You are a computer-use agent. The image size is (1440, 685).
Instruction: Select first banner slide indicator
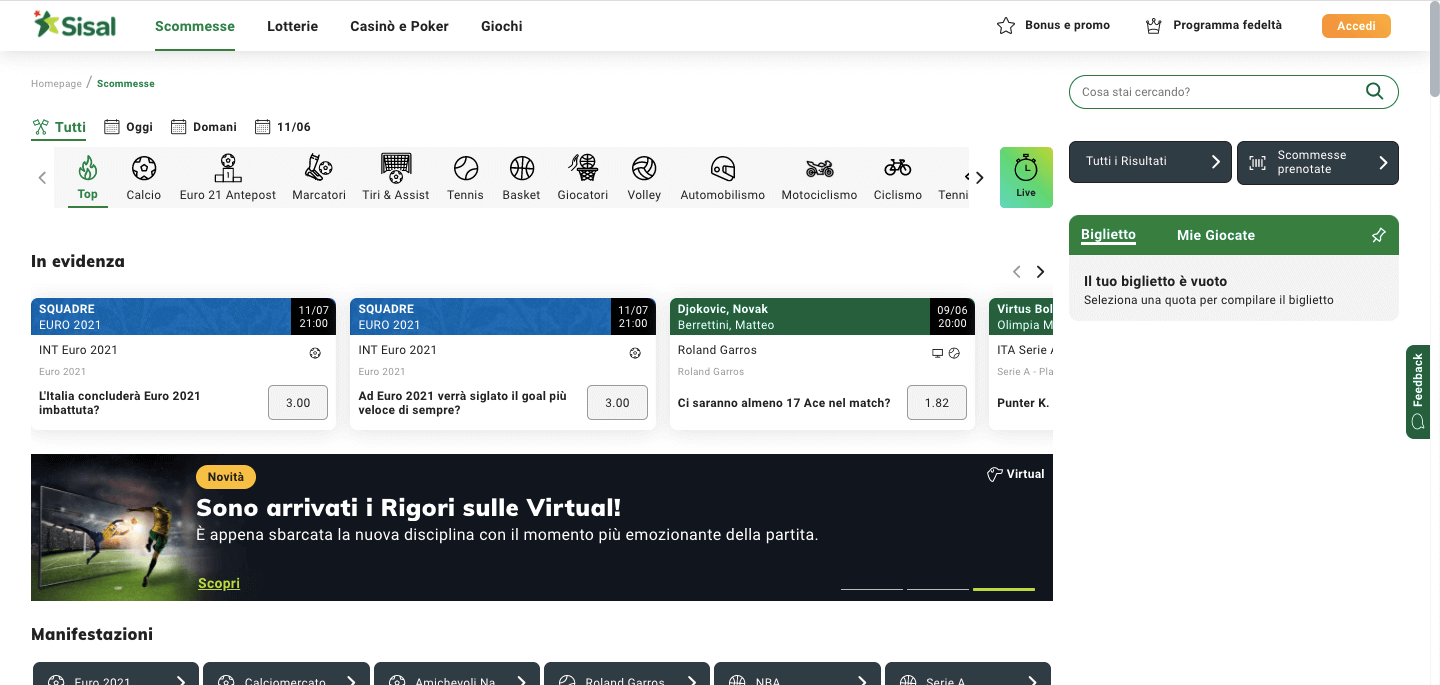pos(872,589)
